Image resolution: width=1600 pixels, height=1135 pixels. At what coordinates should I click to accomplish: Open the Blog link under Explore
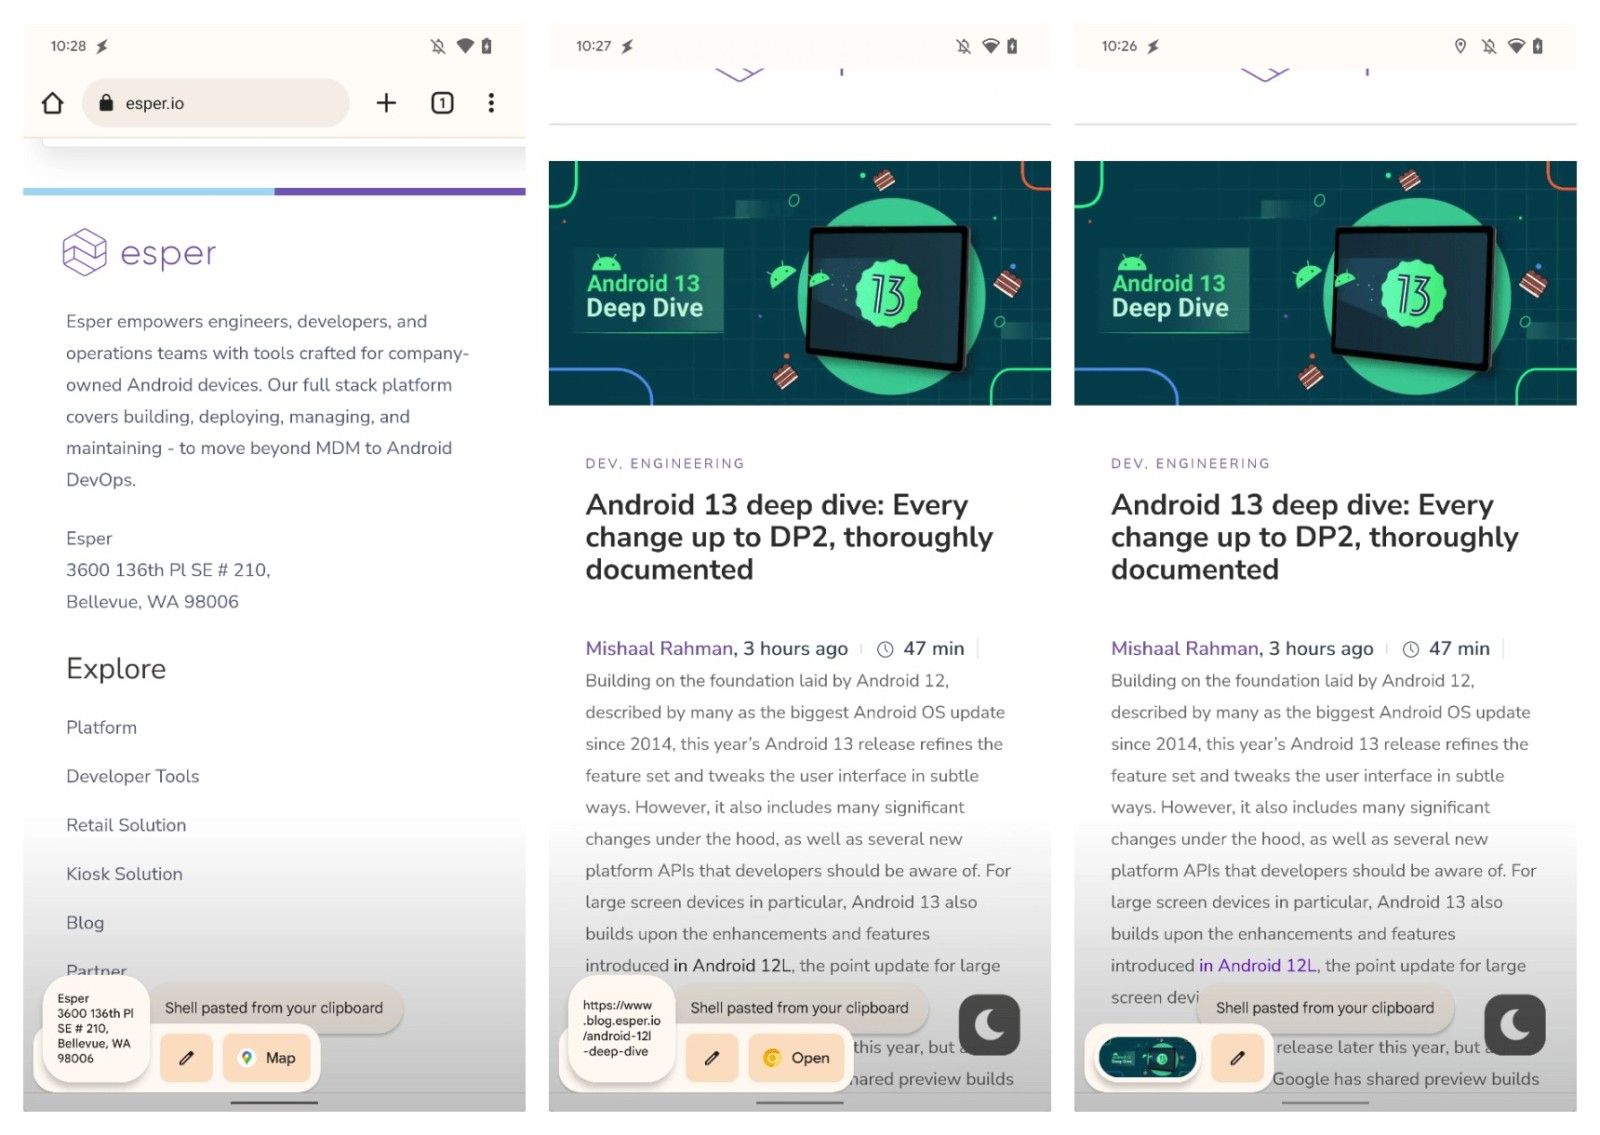coord(85,923)
